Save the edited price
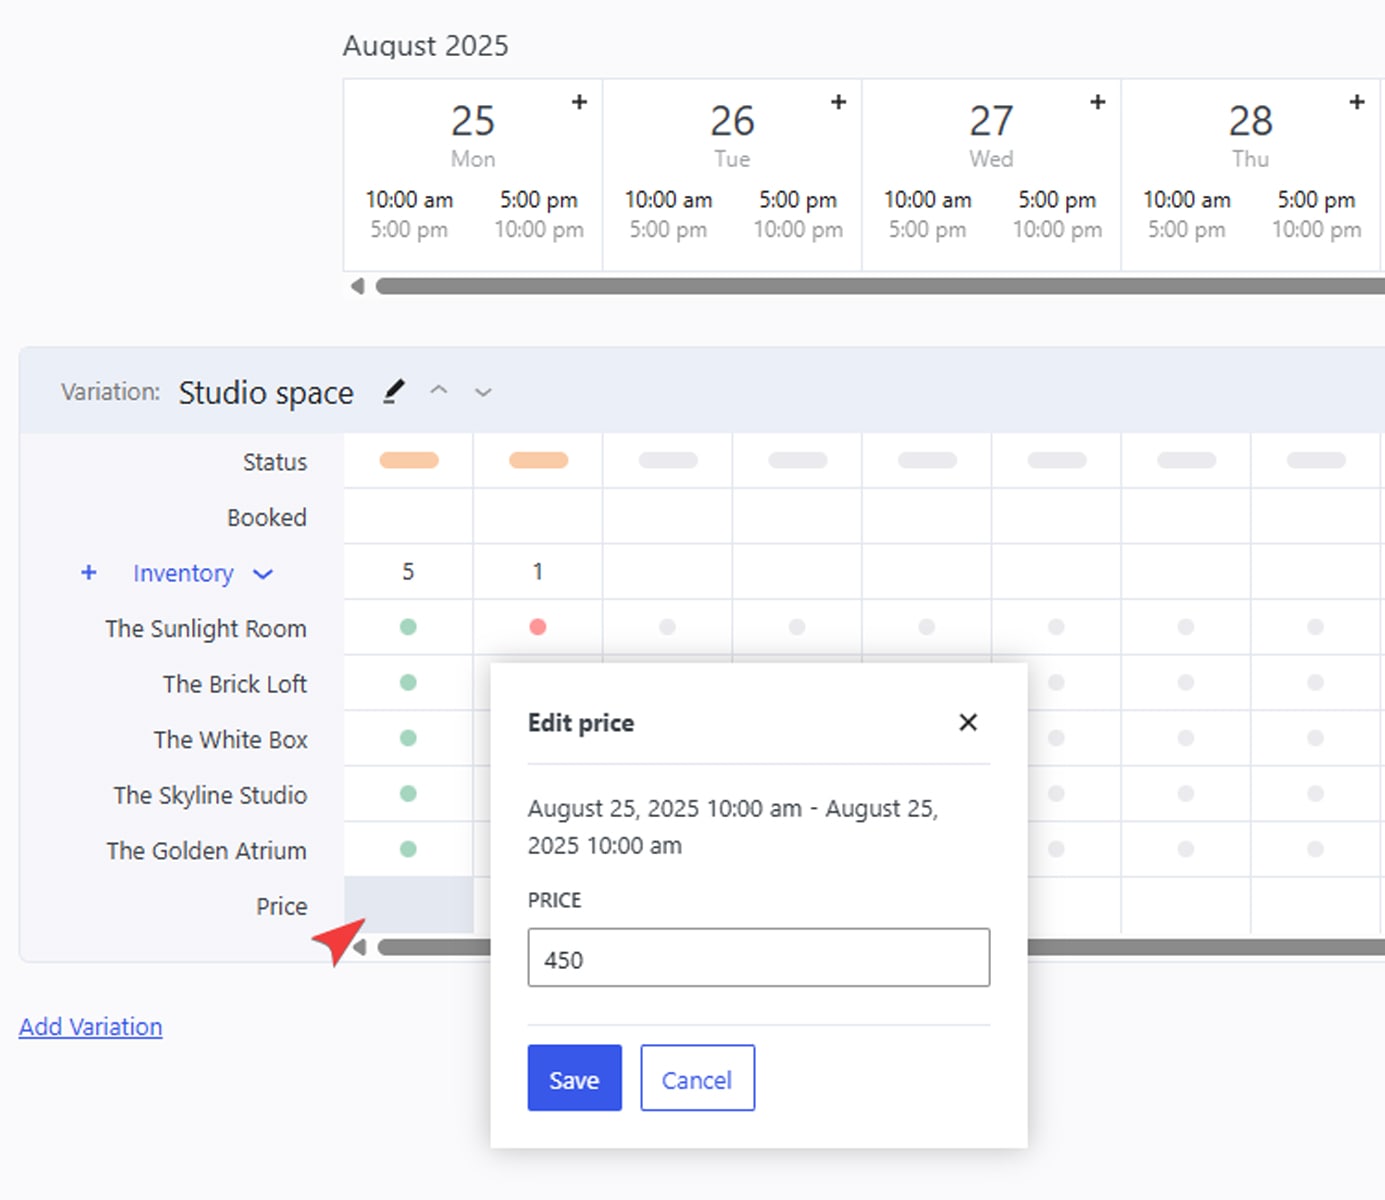Screen dimensions: 1385x1200 click(x=574, y=1078)
